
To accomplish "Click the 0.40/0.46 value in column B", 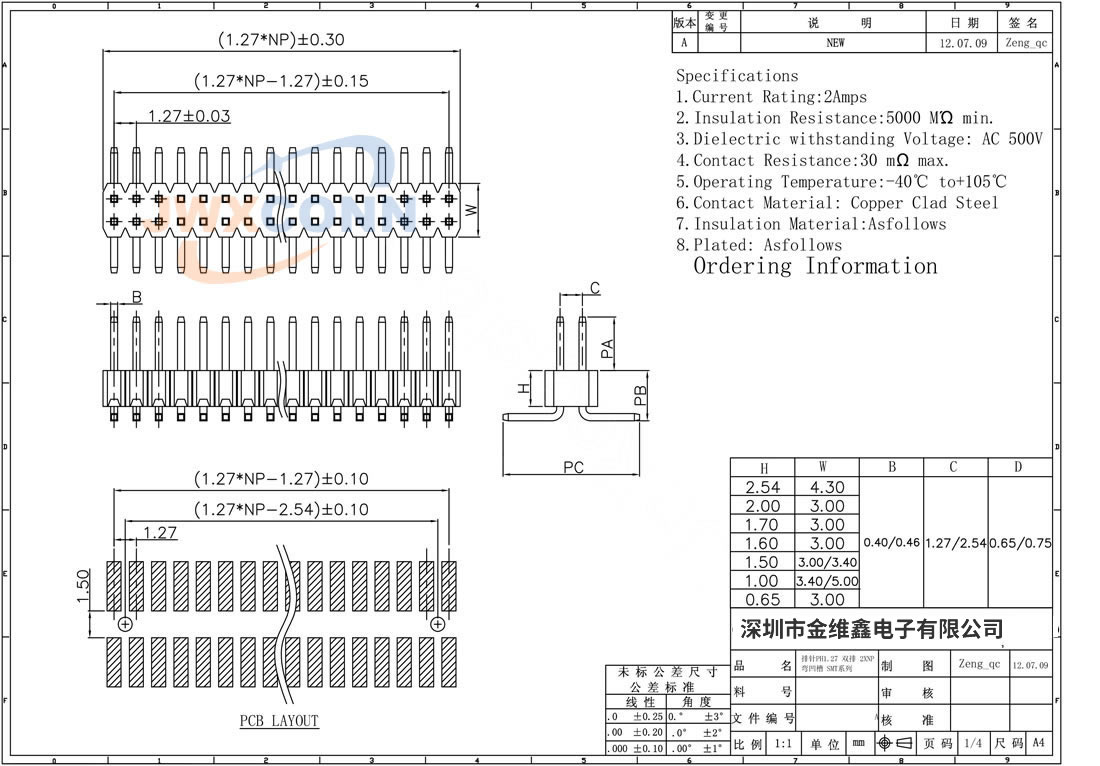I will 891,543.
